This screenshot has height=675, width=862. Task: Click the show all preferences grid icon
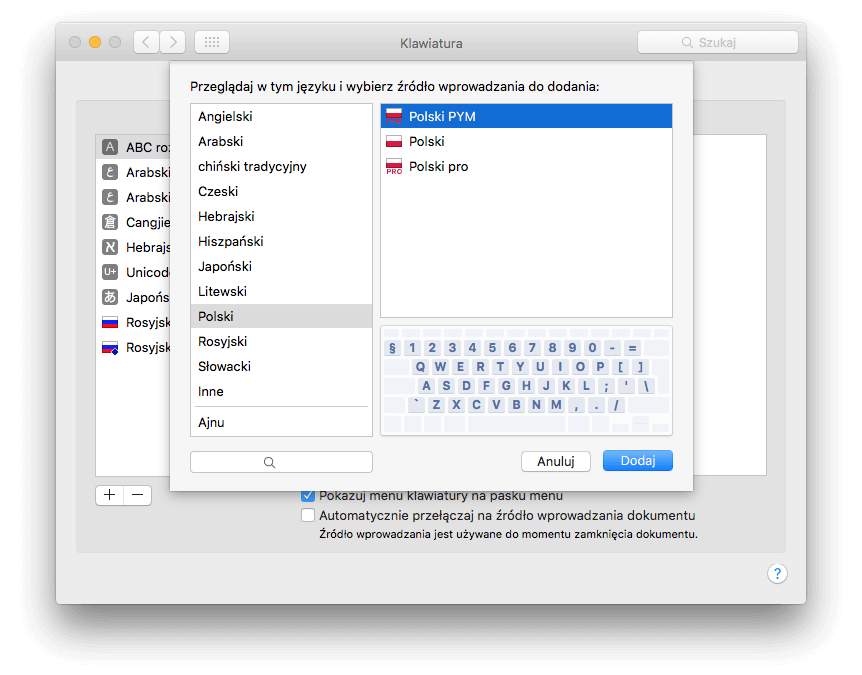click(x=212, y=42)
